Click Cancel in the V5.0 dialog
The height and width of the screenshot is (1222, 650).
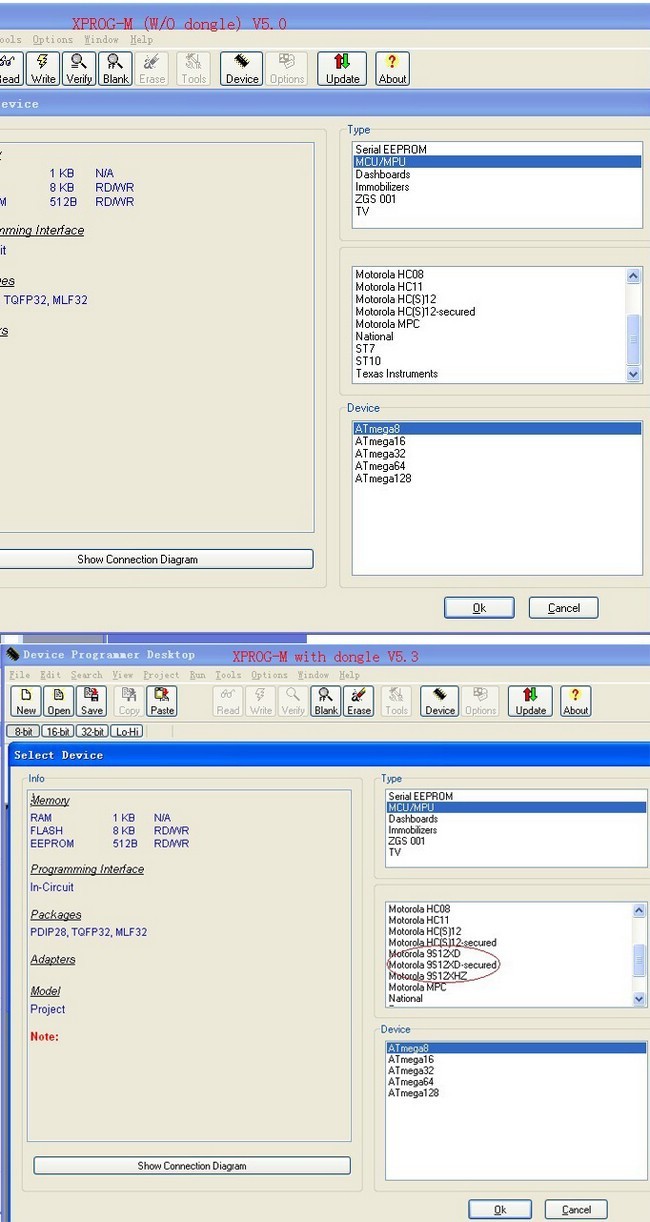[x=563, y=608]
